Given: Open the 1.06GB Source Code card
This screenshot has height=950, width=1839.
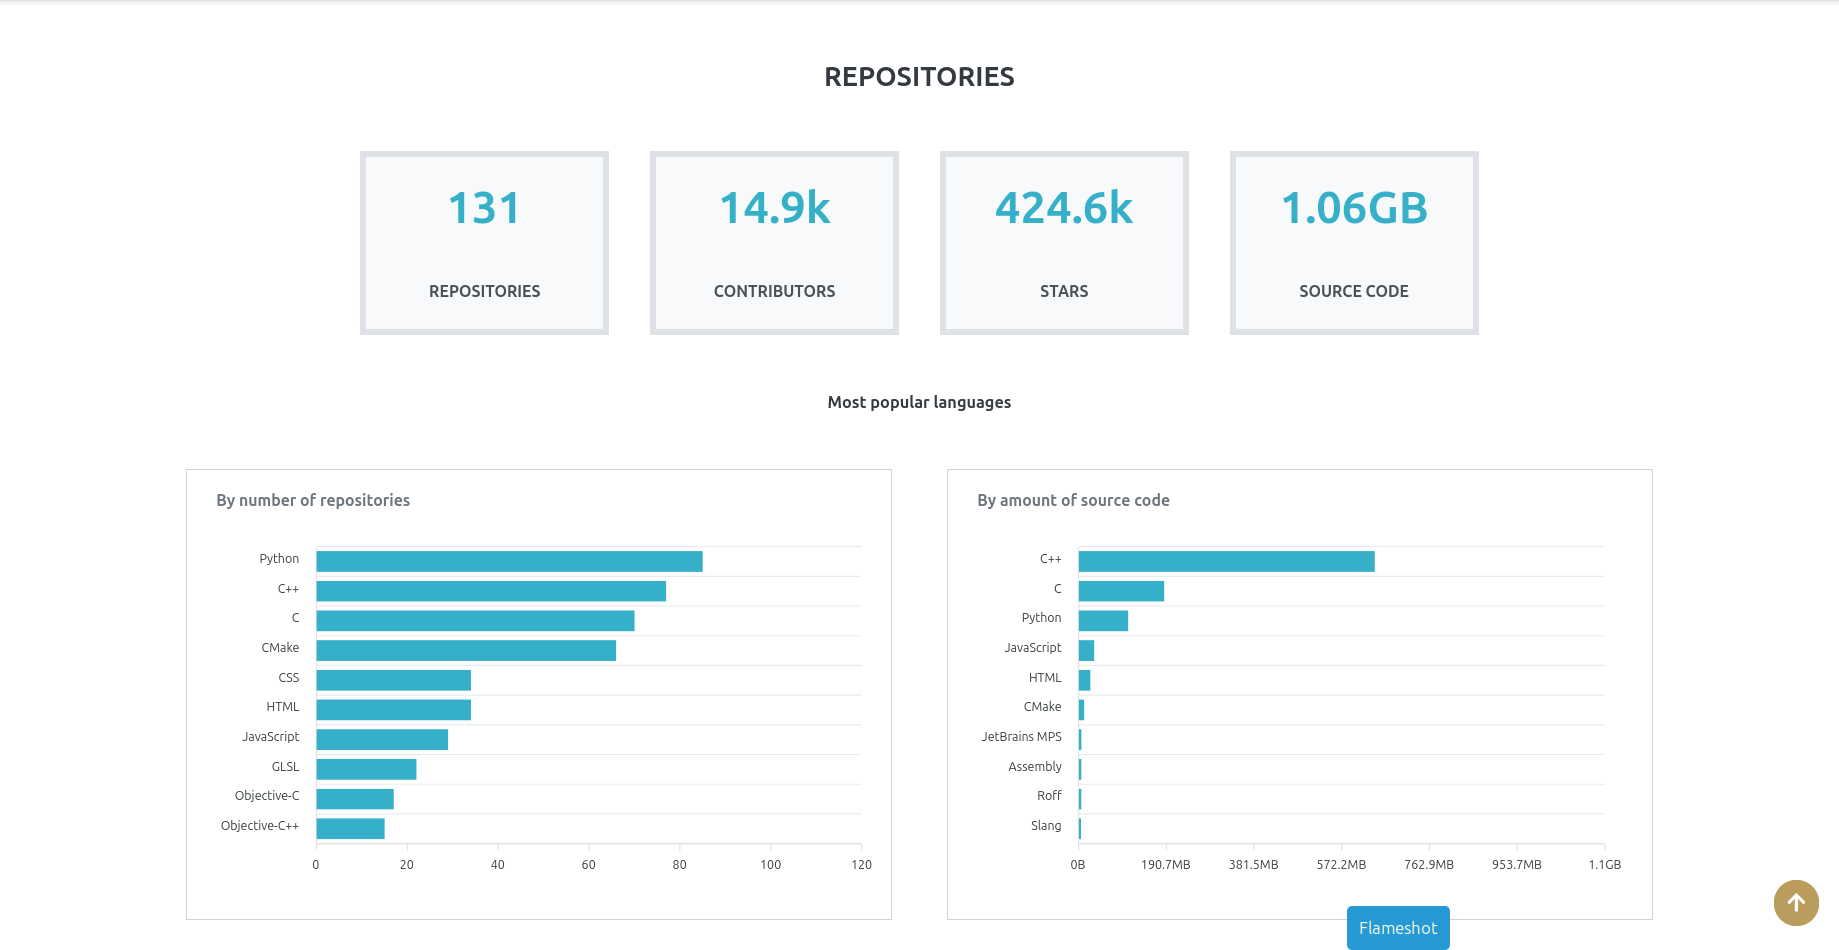Looking at the screenshot, I should pos(1354,243).
